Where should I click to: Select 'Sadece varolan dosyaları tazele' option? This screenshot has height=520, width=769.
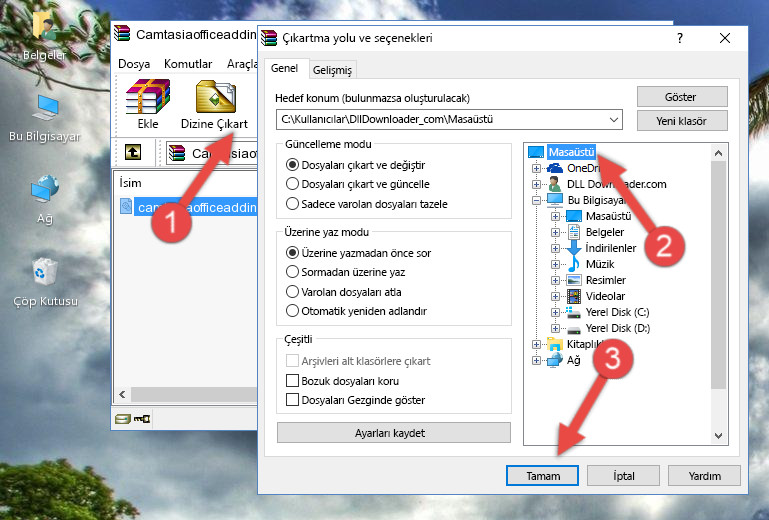click(366, 204)
